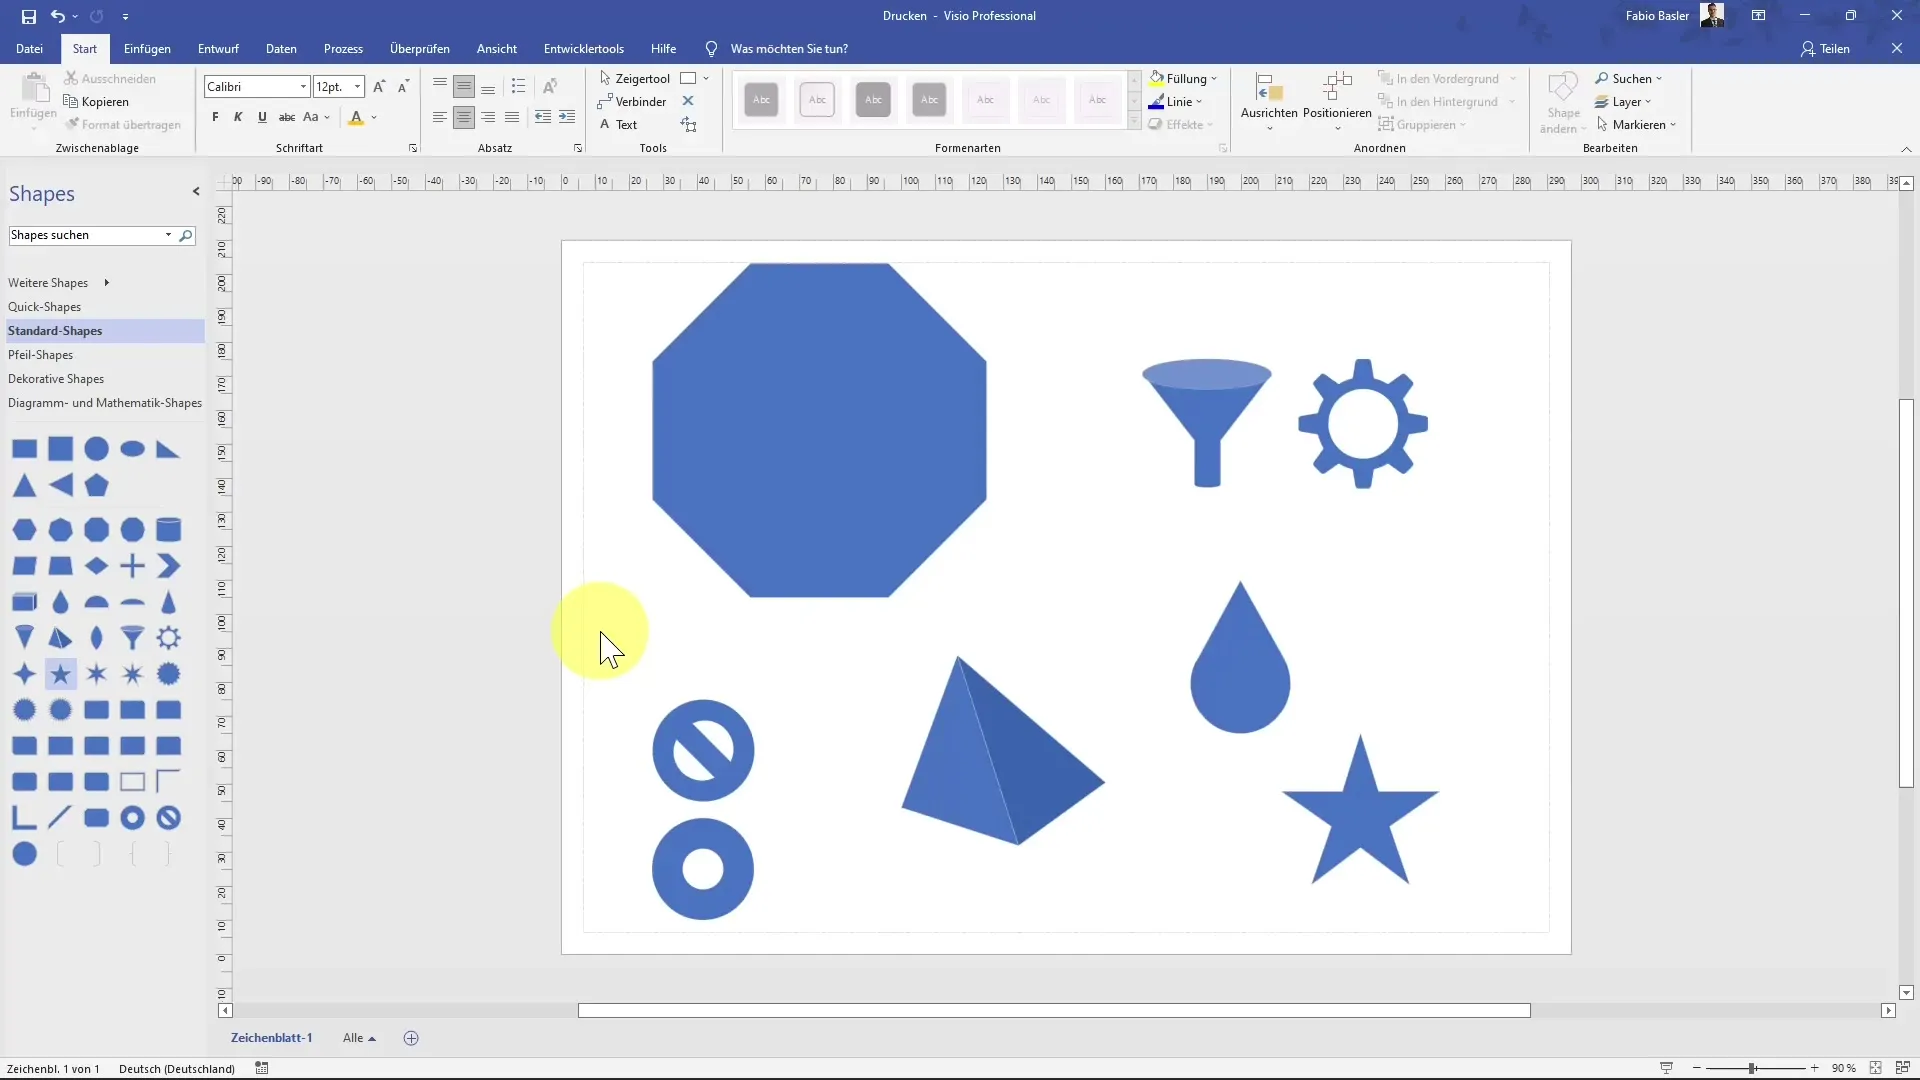Save document with the floppy disk icon

(x=29, y=16)
